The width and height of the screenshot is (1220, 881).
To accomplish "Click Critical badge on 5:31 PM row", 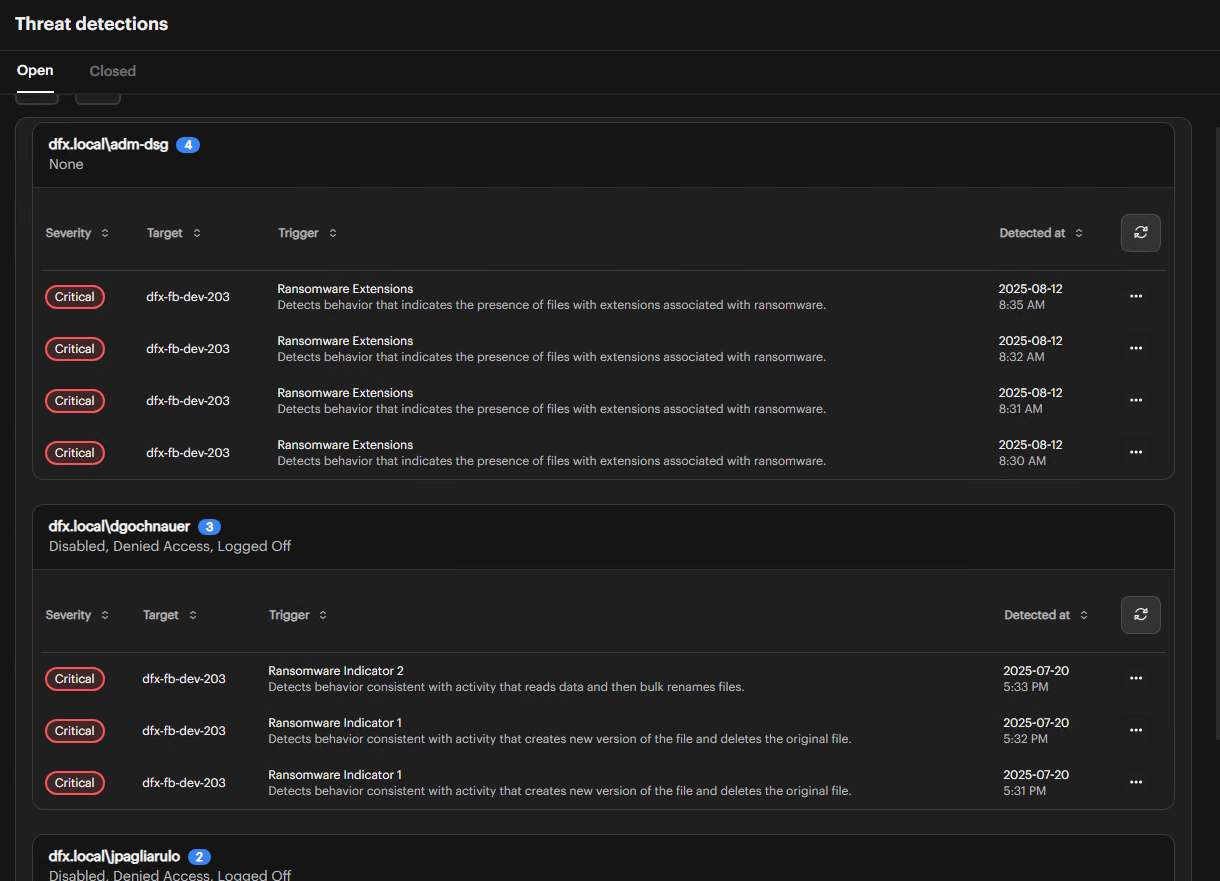I will tap(75, 783).
